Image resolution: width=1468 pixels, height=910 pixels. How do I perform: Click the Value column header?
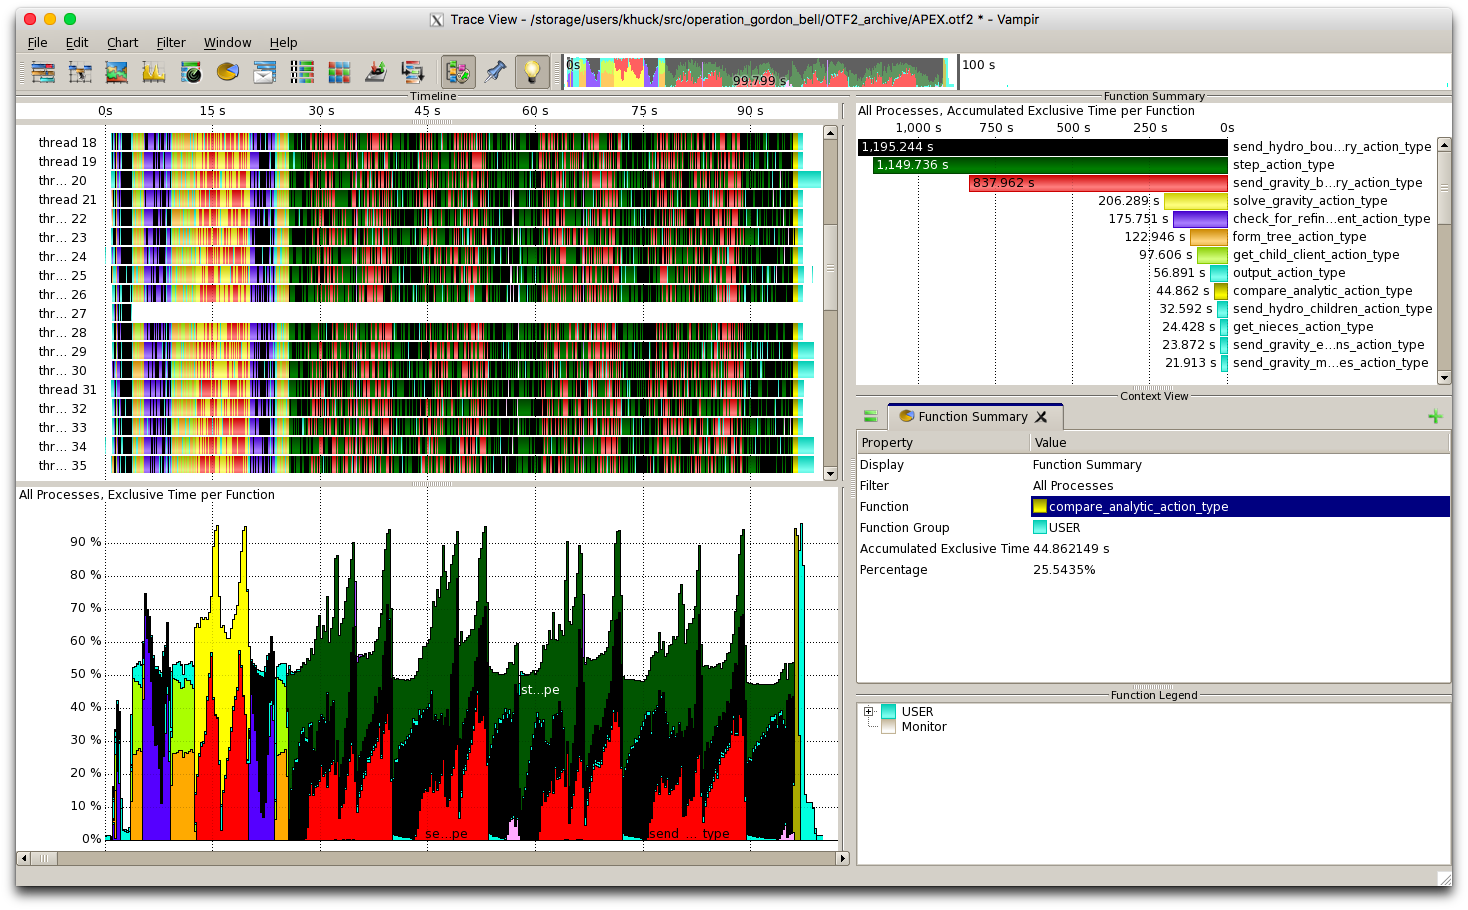pyautogui.click(x=1240, y=443)
